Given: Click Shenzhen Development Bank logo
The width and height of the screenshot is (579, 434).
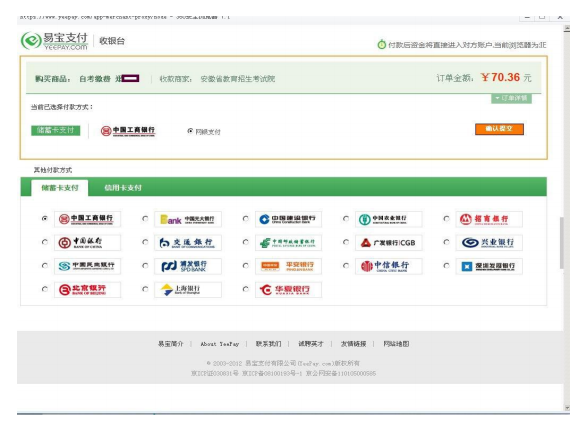Looking at the screenshot, I should 489,266.
